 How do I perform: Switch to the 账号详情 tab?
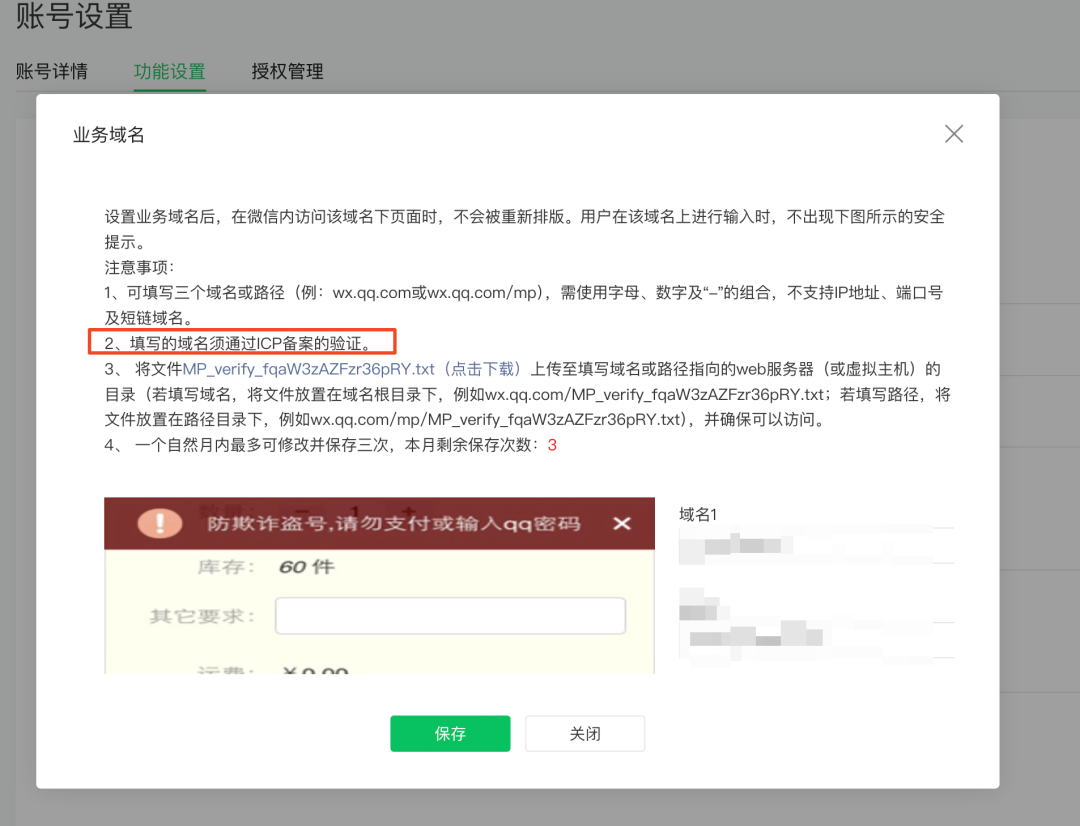pyautogui.click(x=52, y=71)
